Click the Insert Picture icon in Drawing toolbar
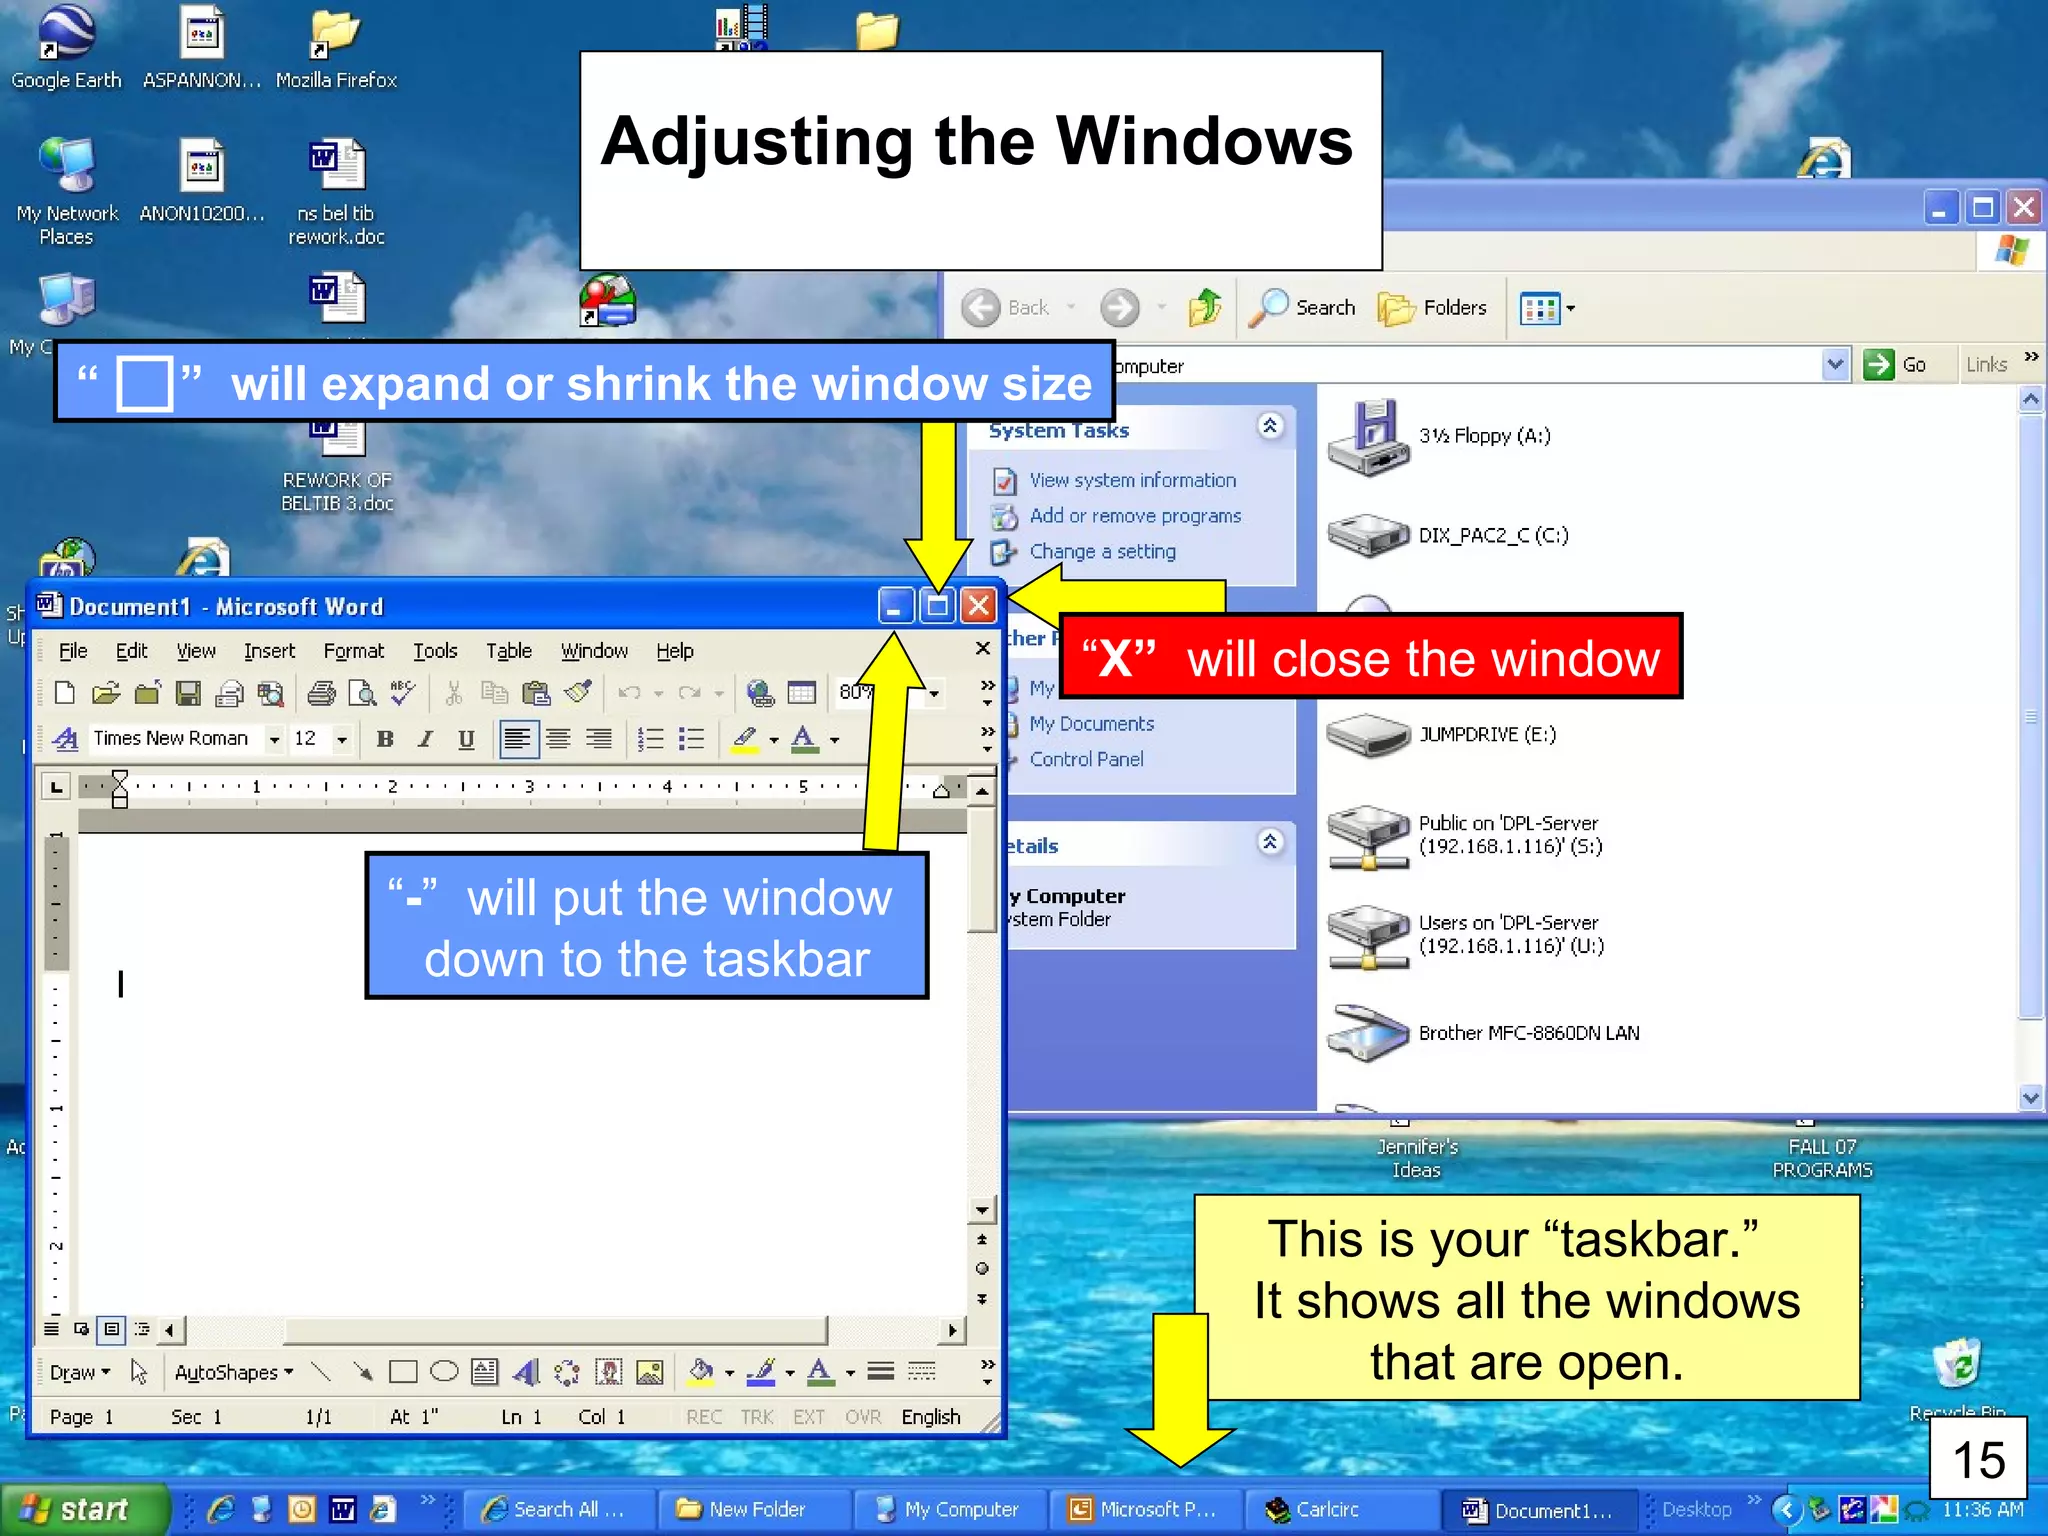Screen dimensions: 2048x1536 click(x=650, y=1371)
